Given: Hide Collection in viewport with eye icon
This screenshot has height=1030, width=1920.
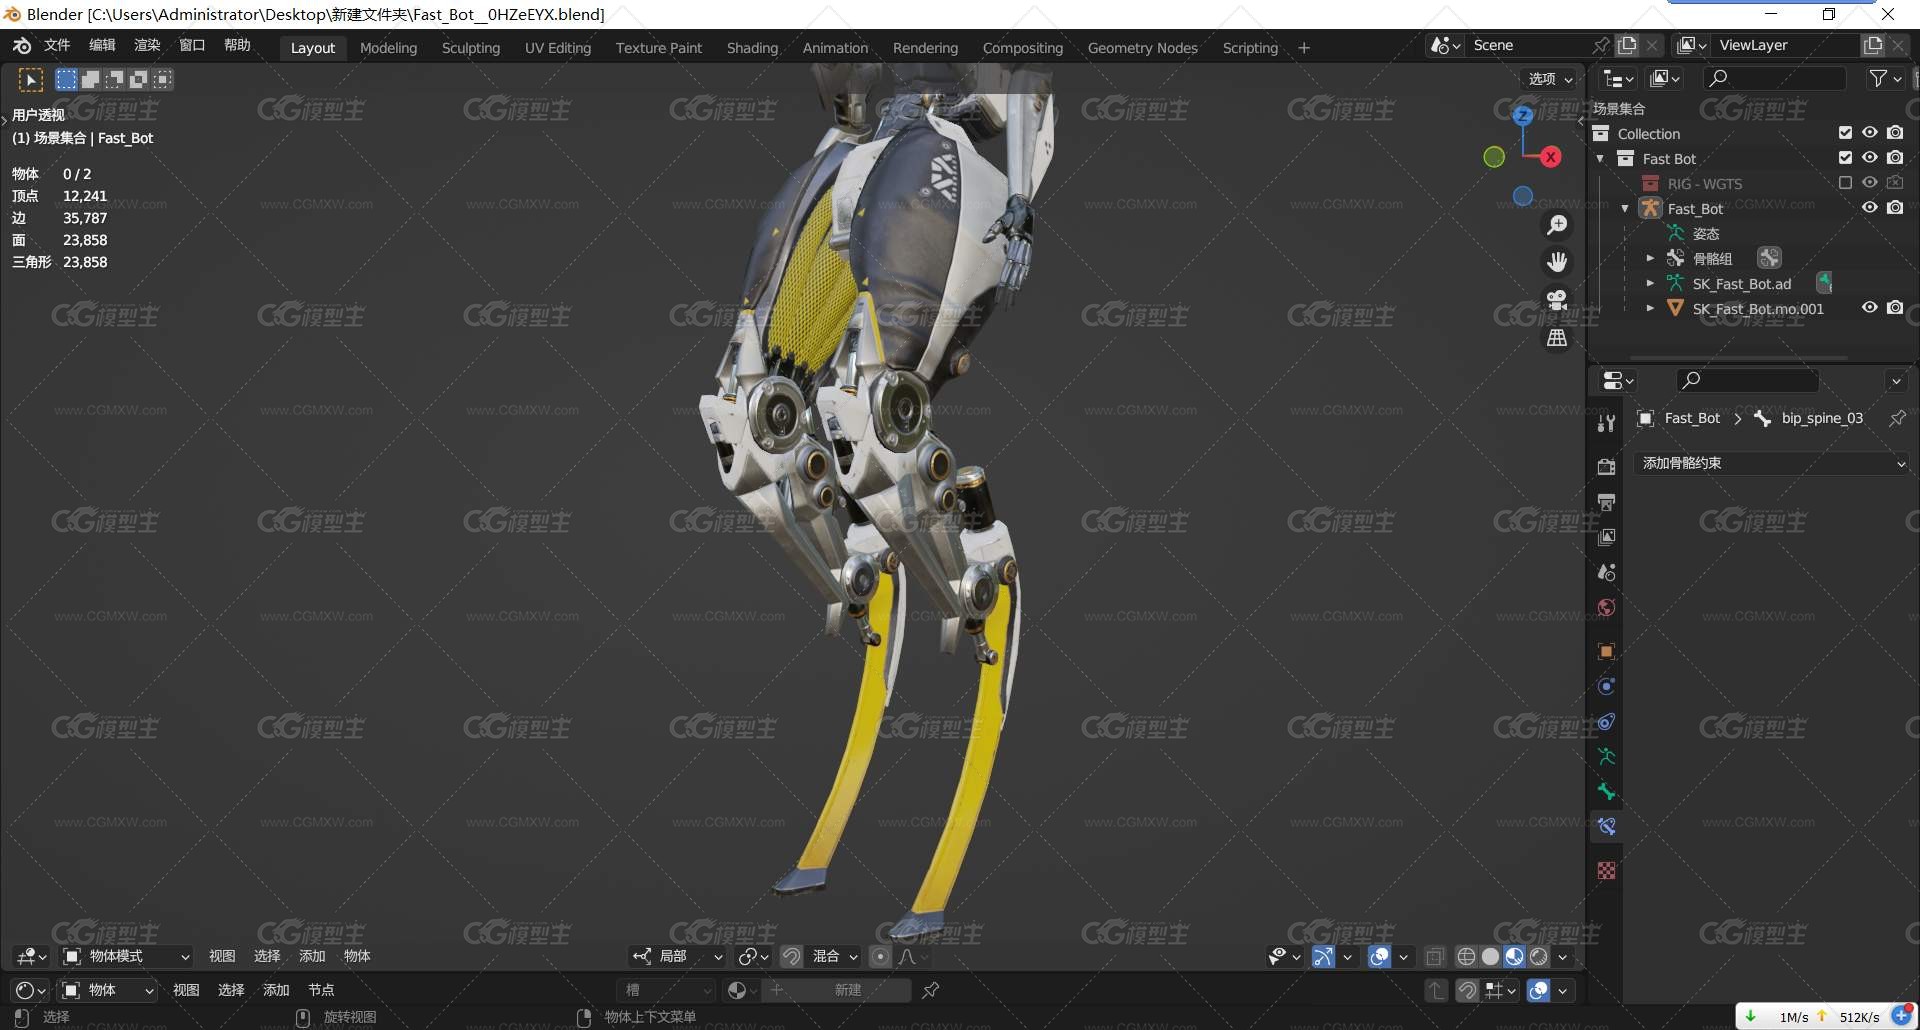Looking at the screenshot, I should (1869, 133).
